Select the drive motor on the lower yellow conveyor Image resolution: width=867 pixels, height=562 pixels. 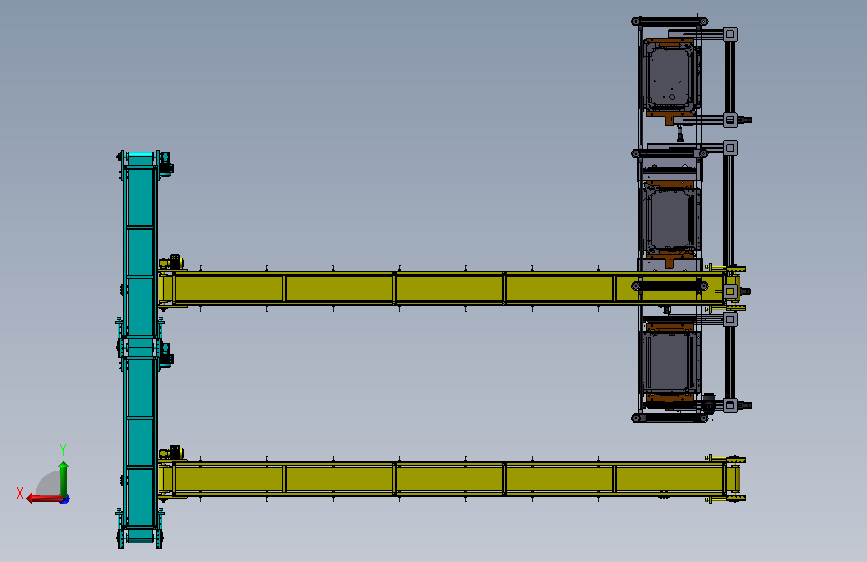[x=173, y=452]
